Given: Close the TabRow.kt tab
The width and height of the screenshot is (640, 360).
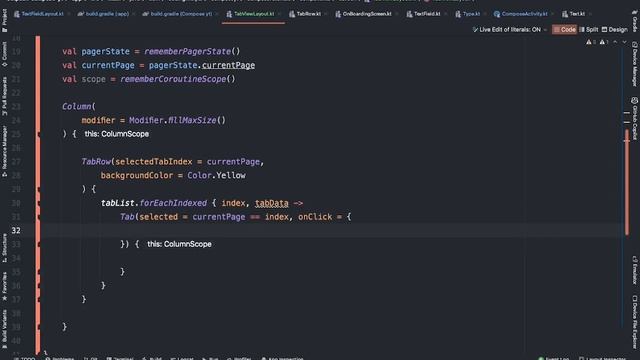Looking at the screenshot, I should pos(326,14).
